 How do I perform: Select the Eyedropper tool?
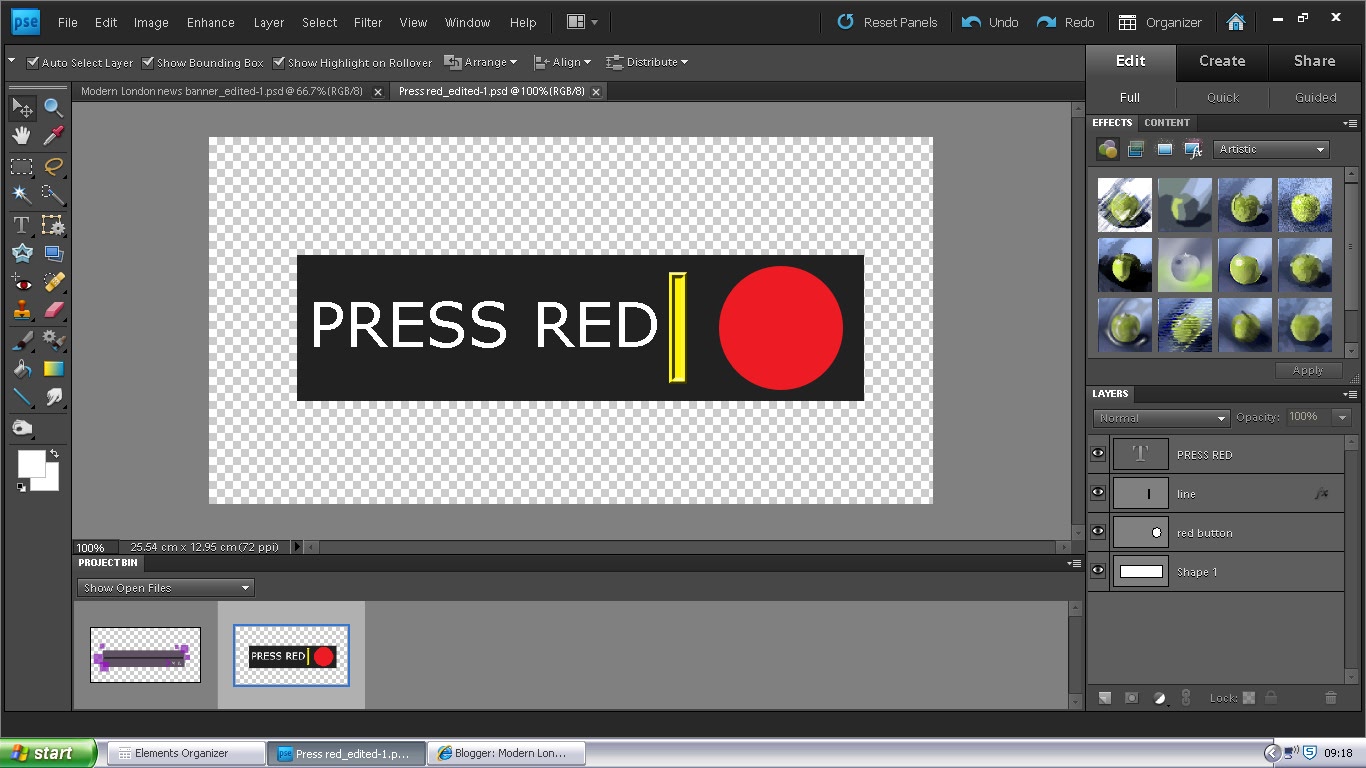54,135
